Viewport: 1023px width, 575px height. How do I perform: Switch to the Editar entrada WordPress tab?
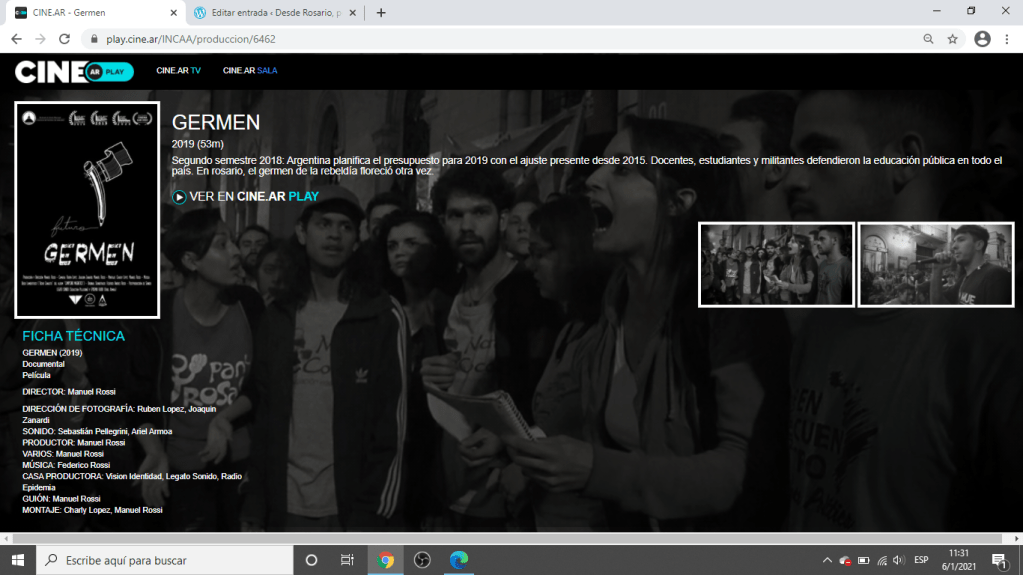[x=275, y=13]
